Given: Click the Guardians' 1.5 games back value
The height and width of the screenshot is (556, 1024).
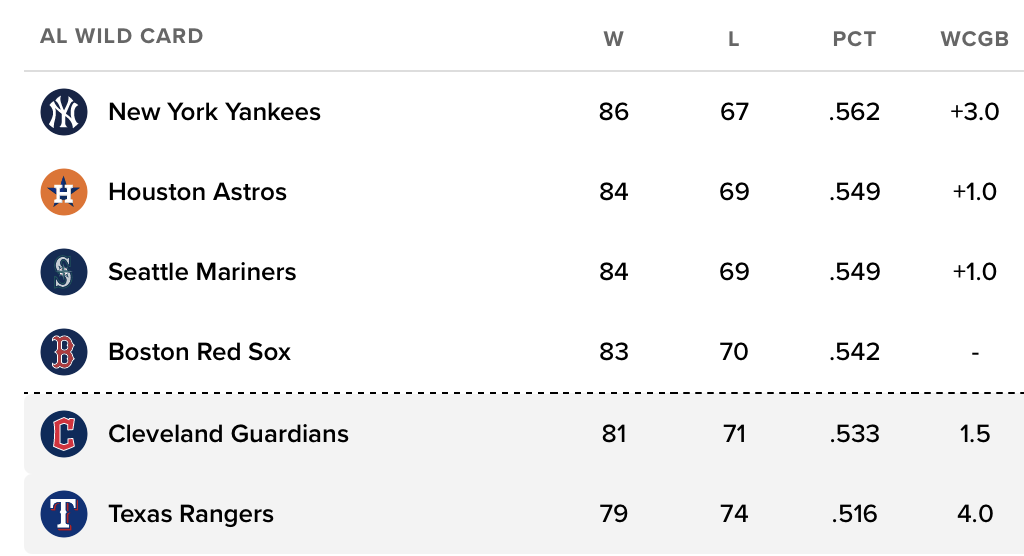Looking at the screenshot, I should 974,434.
